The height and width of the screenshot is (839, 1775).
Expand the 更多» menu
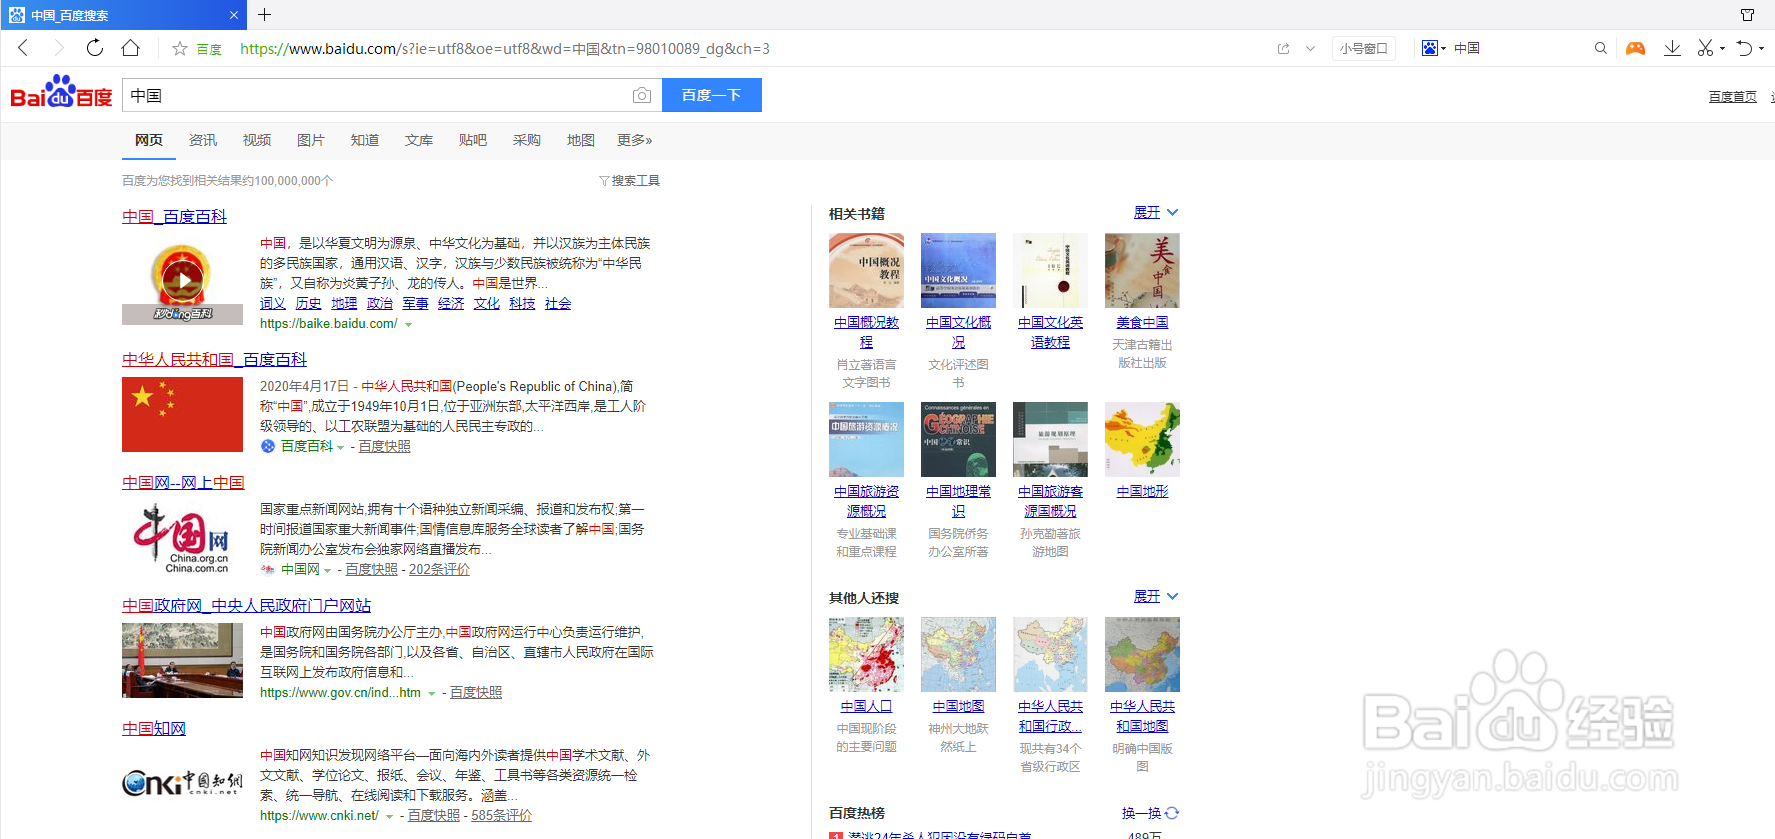pyautogui.click(x=635, y=140)
